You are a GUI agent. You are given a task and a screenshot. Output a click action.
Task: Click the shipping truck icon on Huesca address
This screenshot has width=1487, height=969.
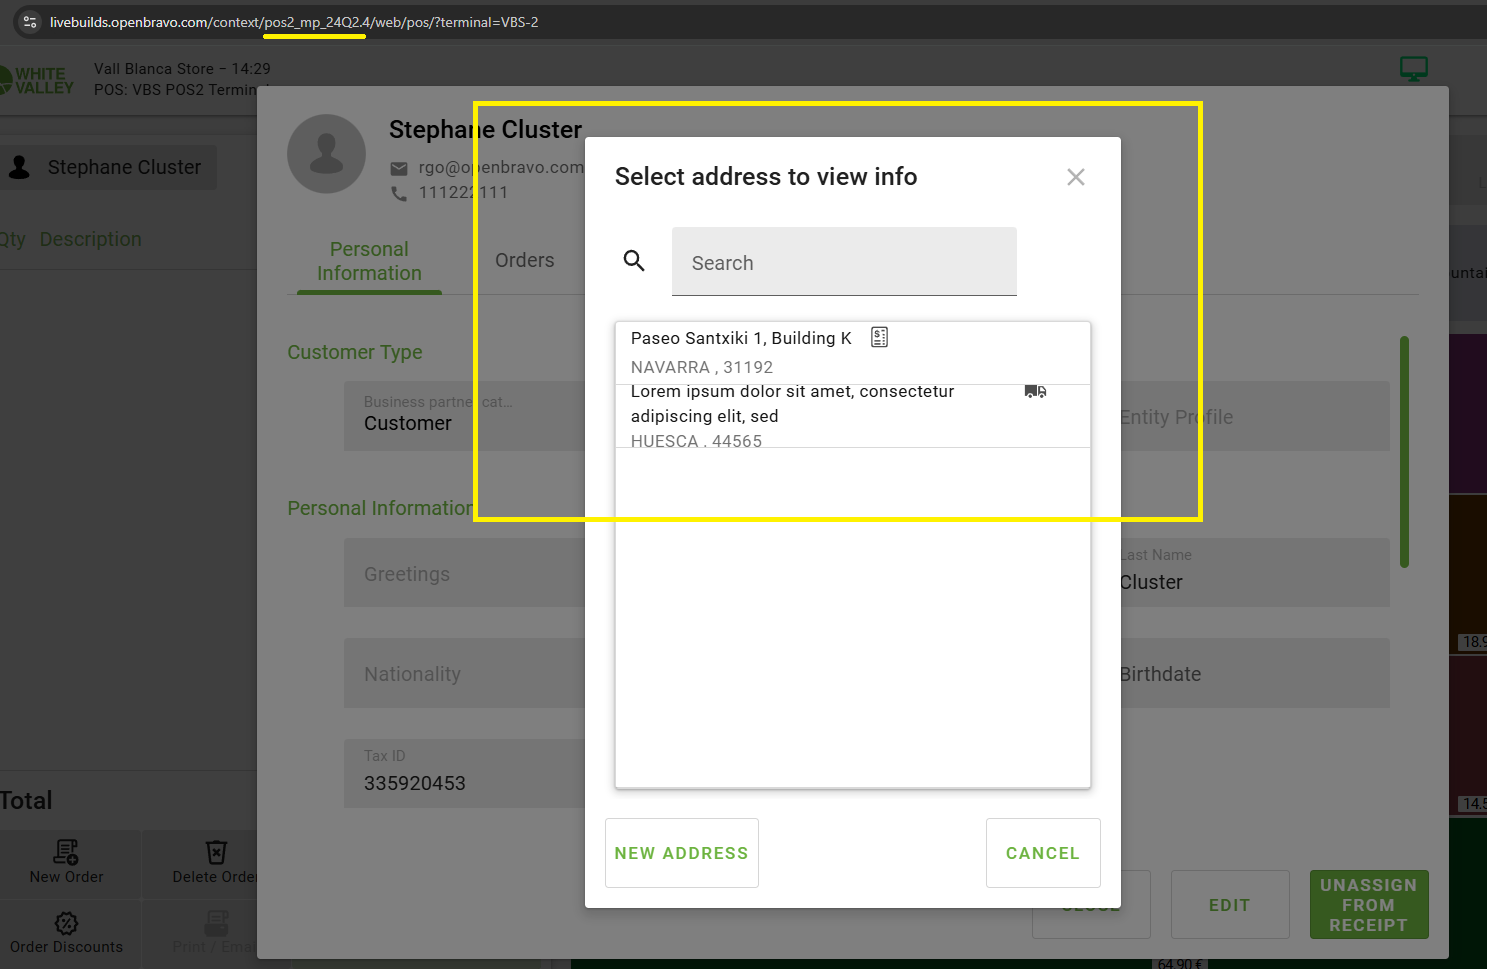[x=1035, y=391]
